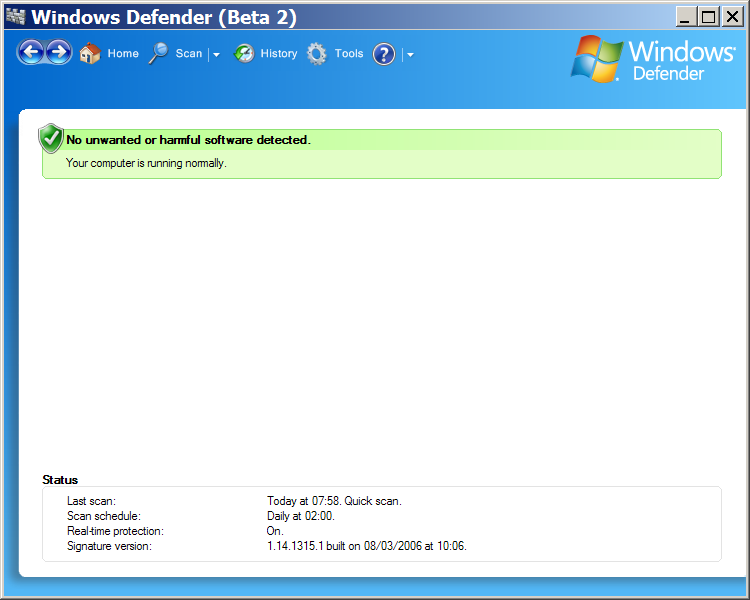Click the real-time protection 'On.' value

[275, 531]
